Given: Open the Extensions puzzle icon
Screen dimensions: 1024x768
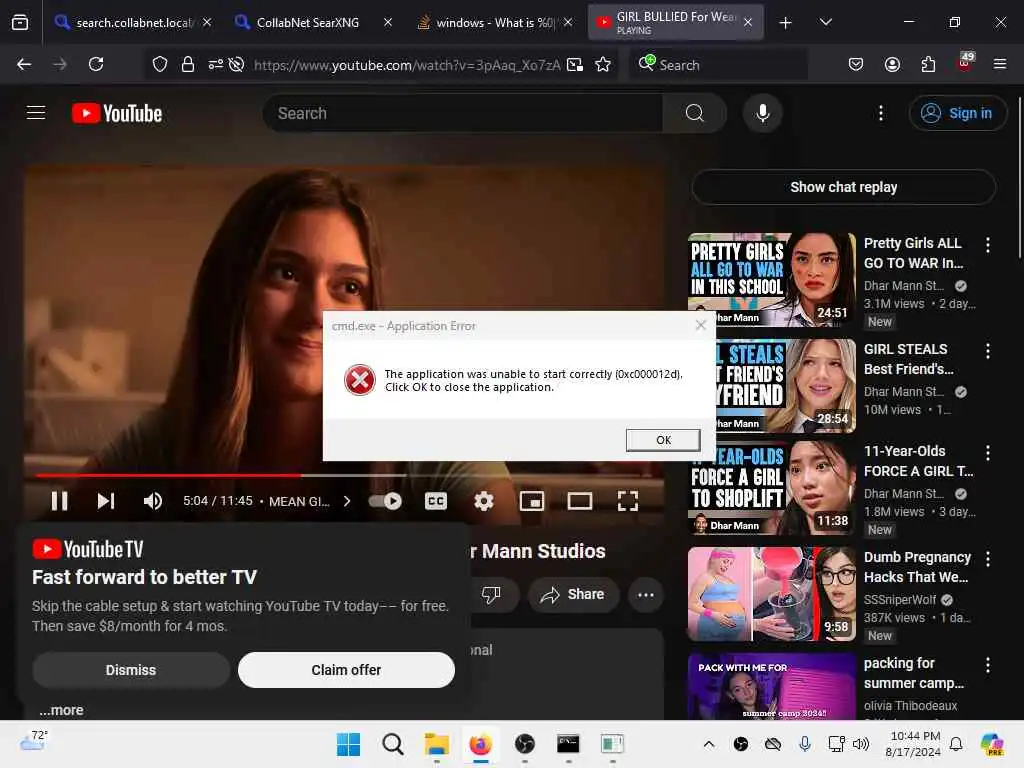Looking at the screenshot, I should (x=928, y=64).
